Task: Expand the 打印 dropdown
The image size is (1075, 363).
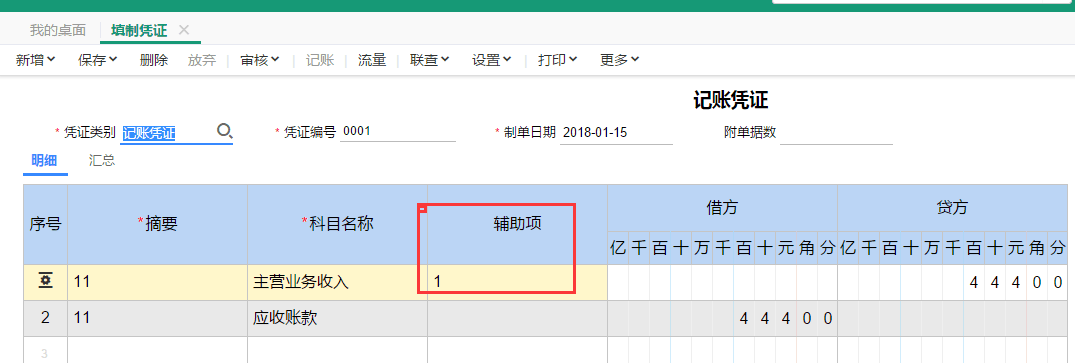Action: pos(557,60)
